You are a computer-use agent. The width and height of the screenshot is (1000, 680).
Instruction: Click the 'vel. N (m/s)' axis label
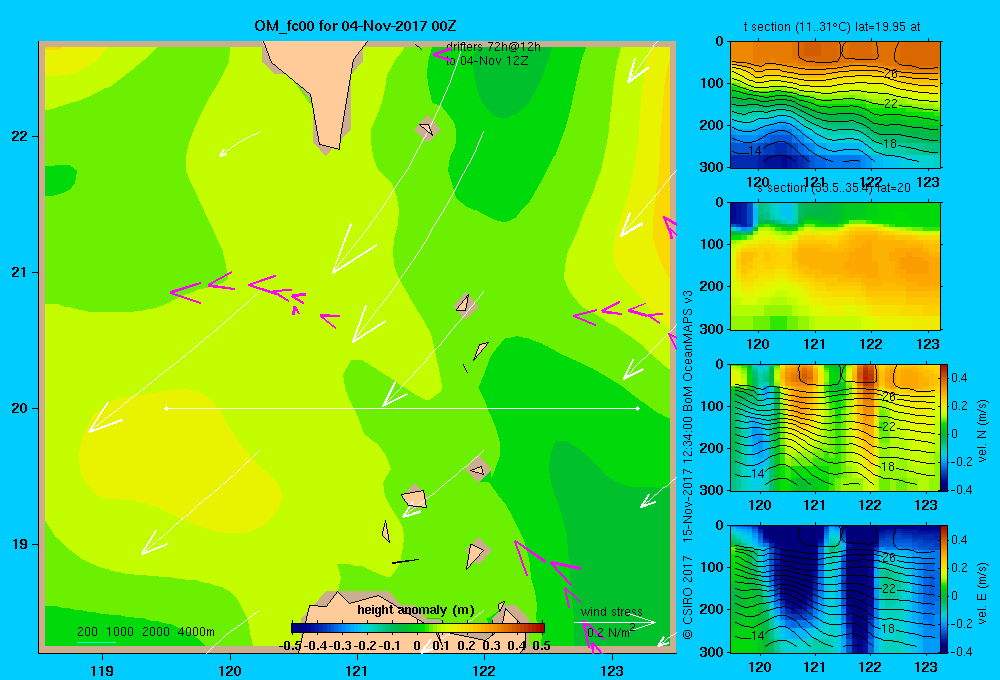(x=982, y=431)
